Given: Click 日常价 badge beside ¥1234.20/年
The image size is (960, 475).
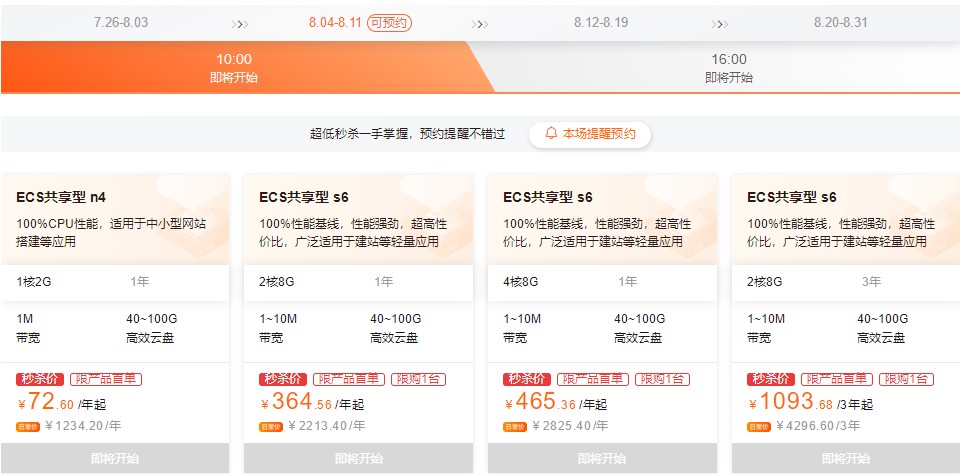Looking at the screenshot, I should click(x=28, y=427).
